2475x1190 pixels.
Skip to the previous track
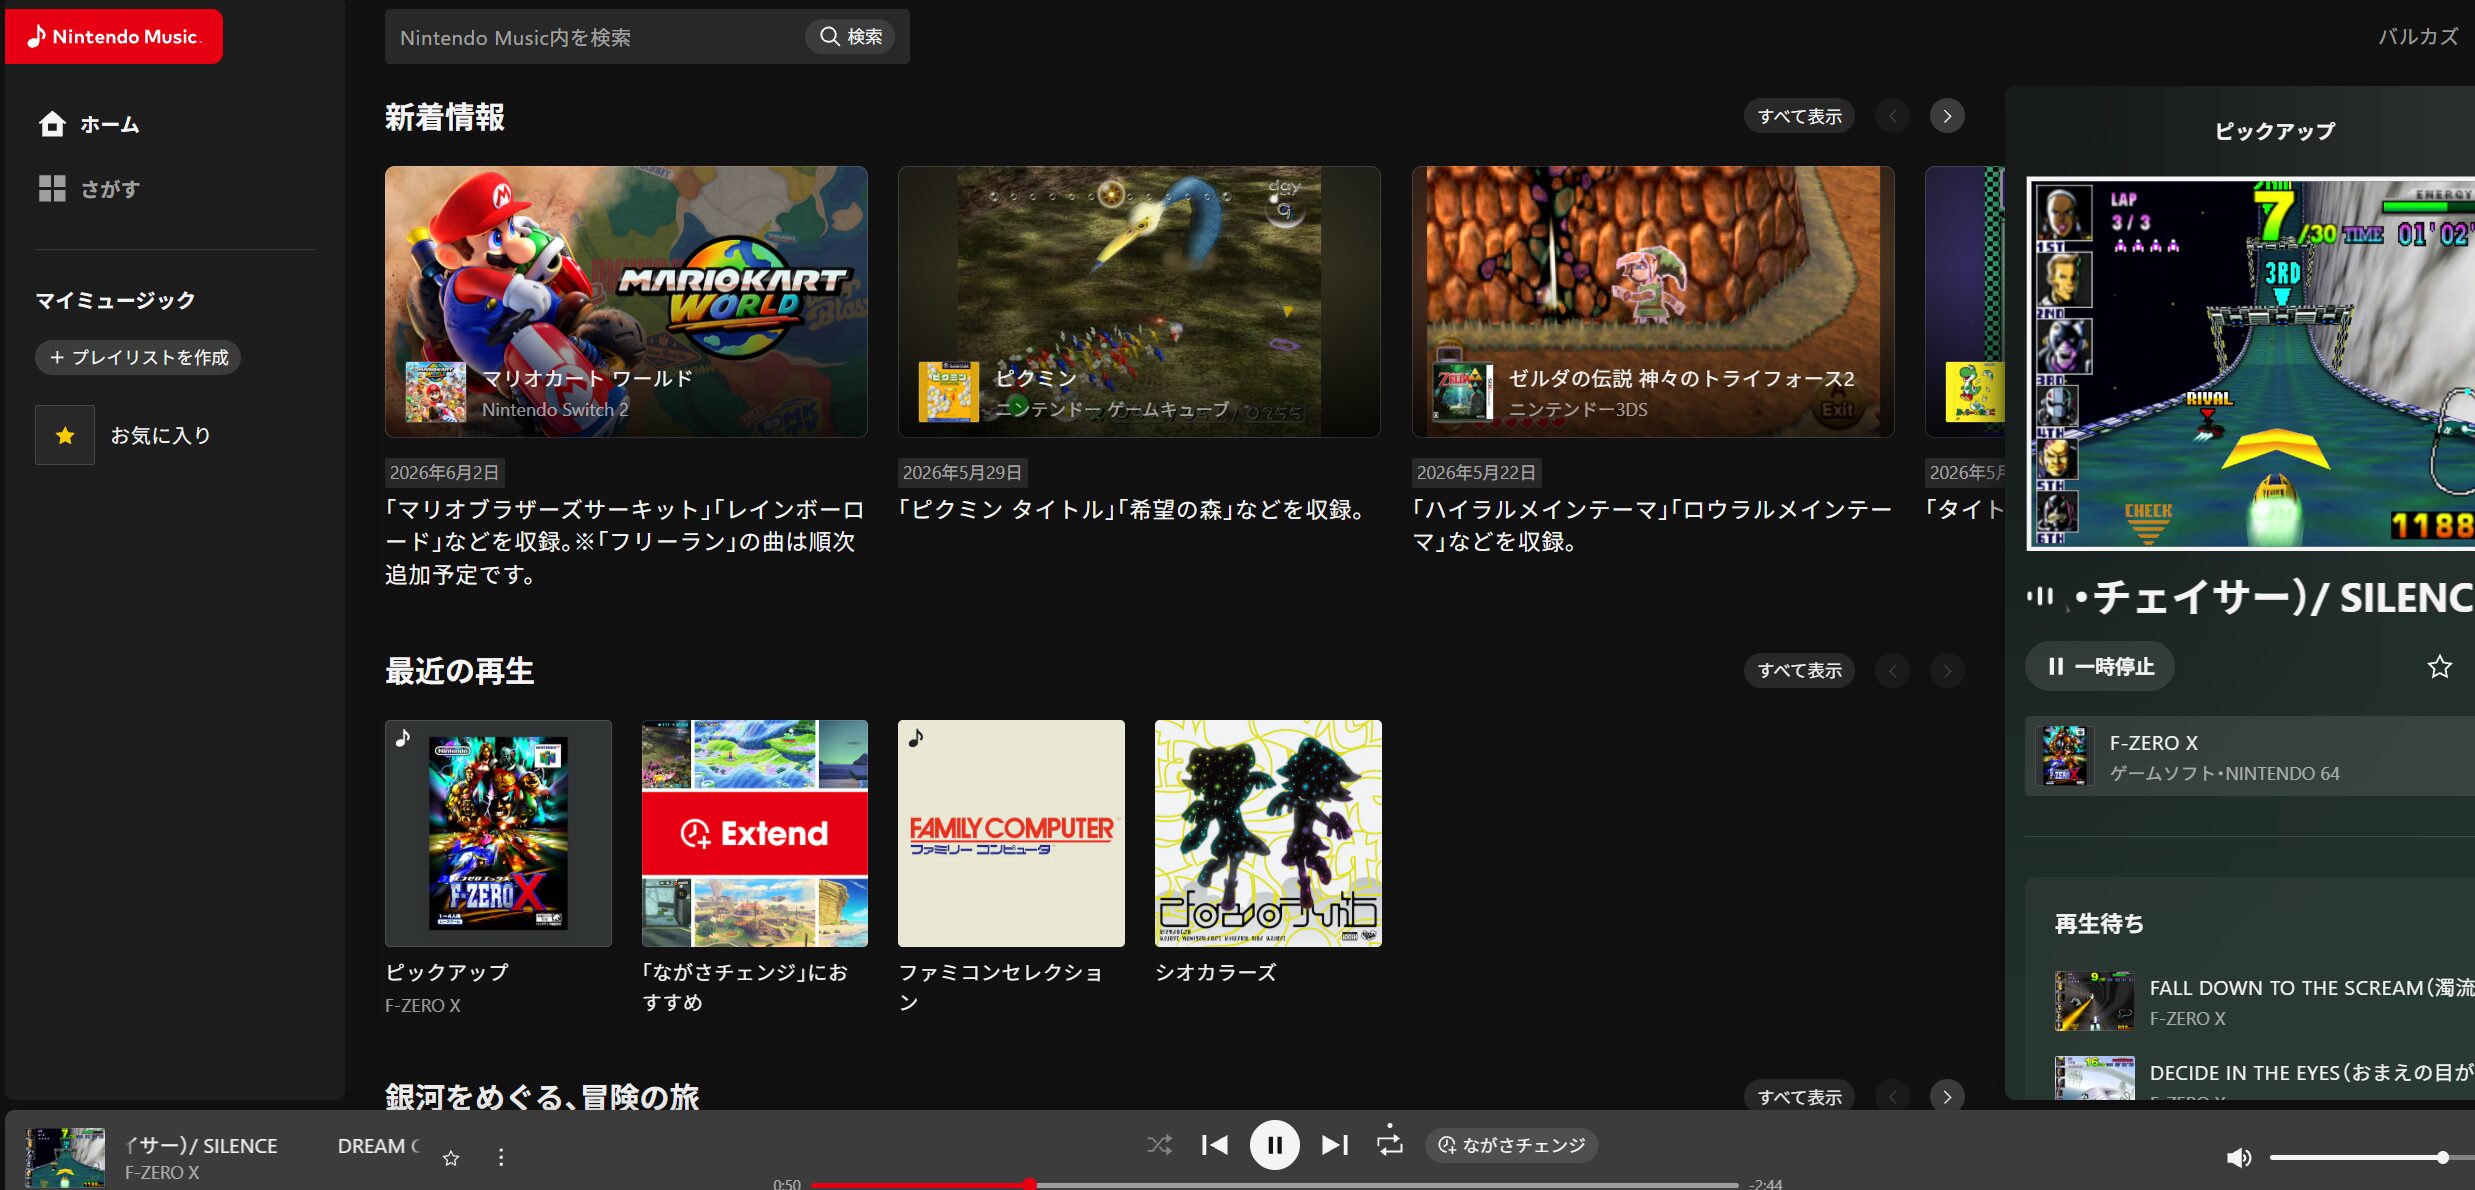click(1214, 1145)
